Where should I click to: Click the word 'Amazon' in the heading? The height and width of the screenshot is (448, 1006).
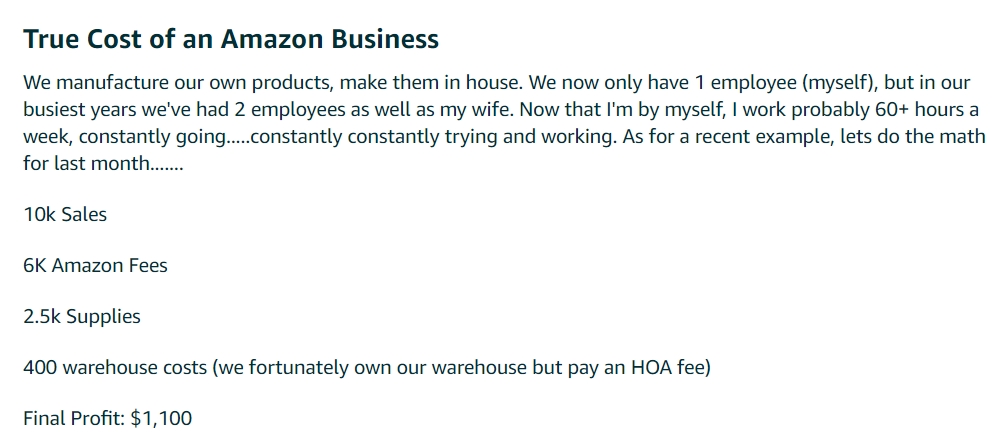271,39
